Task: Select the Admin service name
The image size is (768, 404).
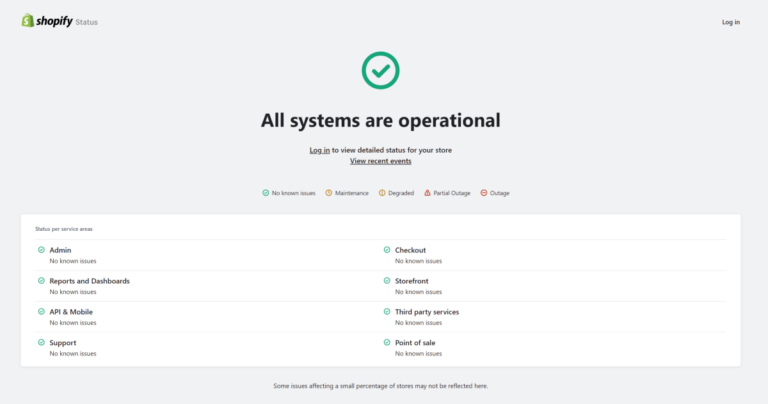Action: pyautogui.click(x=60, y=250)
